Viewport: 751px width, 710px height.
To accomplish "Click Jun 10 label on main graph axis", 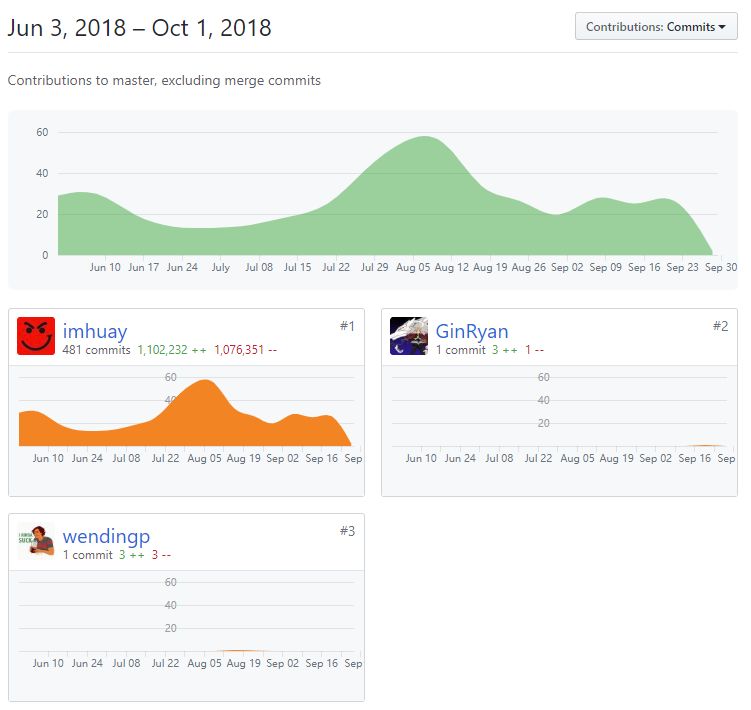I will point(105,267).
